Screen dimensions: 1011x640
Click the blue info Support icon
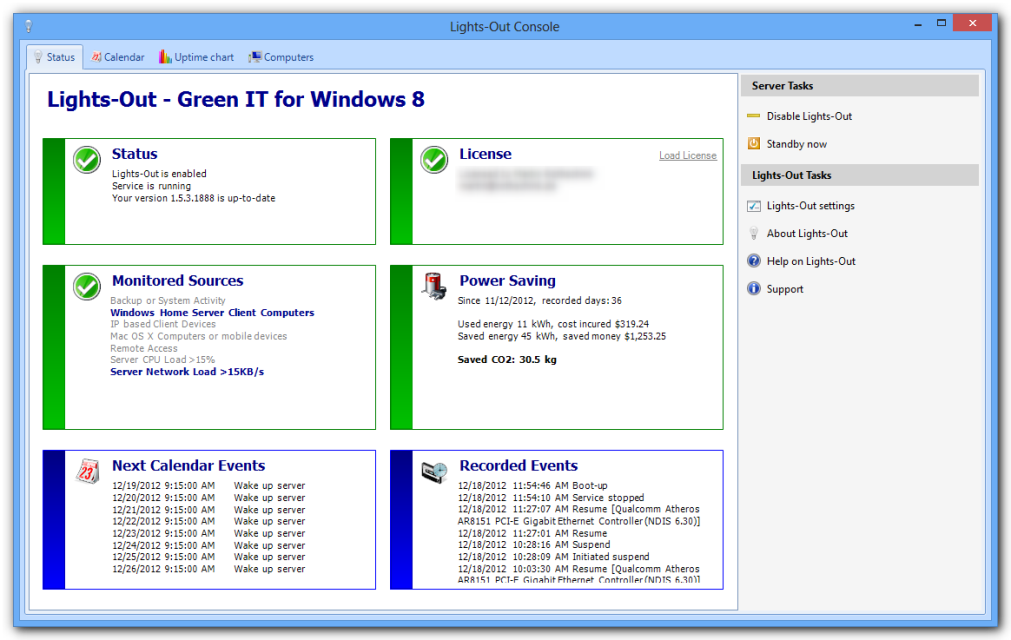point(753,288)
